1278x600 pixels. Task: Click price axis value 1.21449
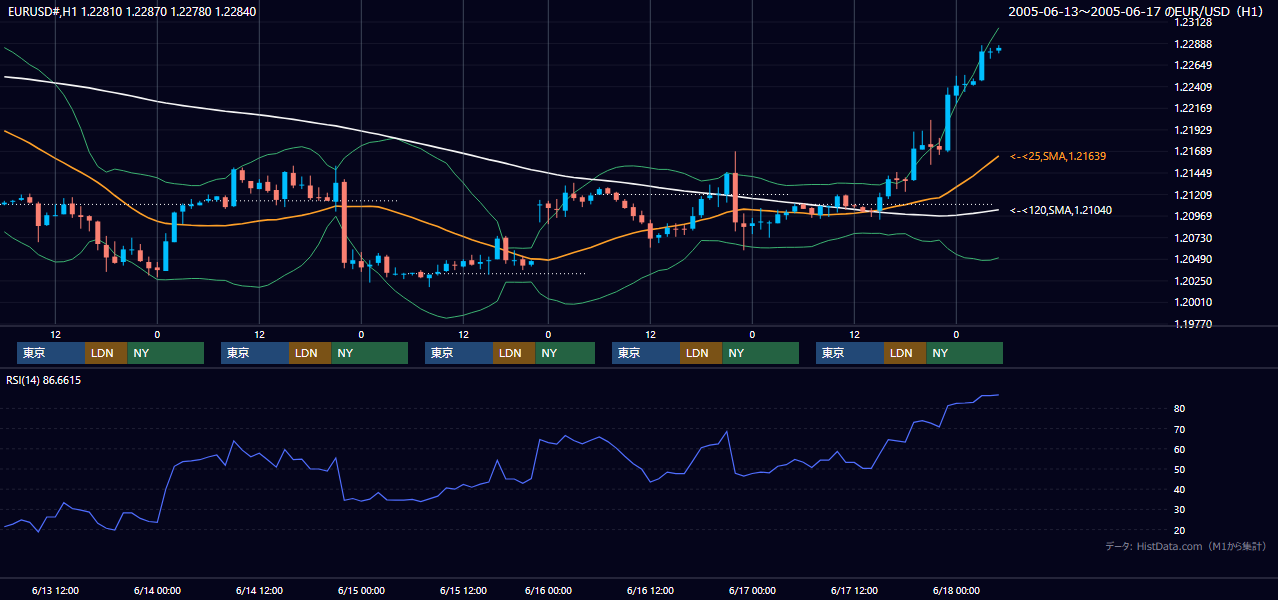pyautogui.click(x=1192, y=173)
